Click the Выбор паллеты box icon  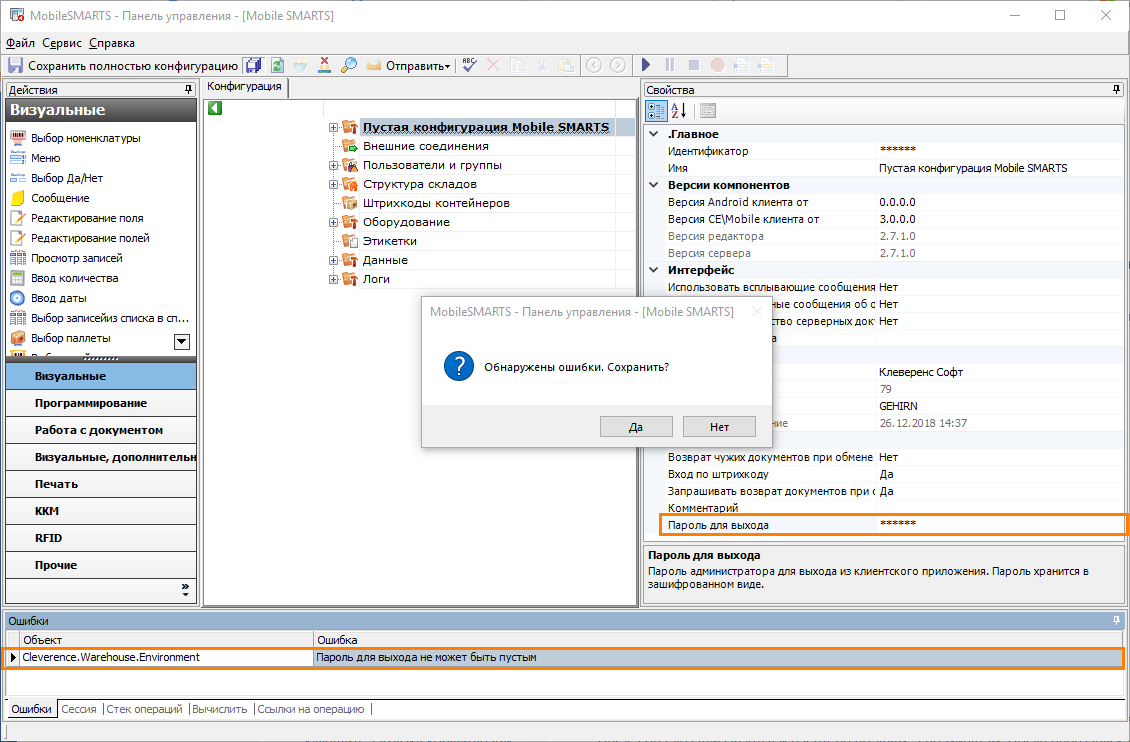[18, 338]
